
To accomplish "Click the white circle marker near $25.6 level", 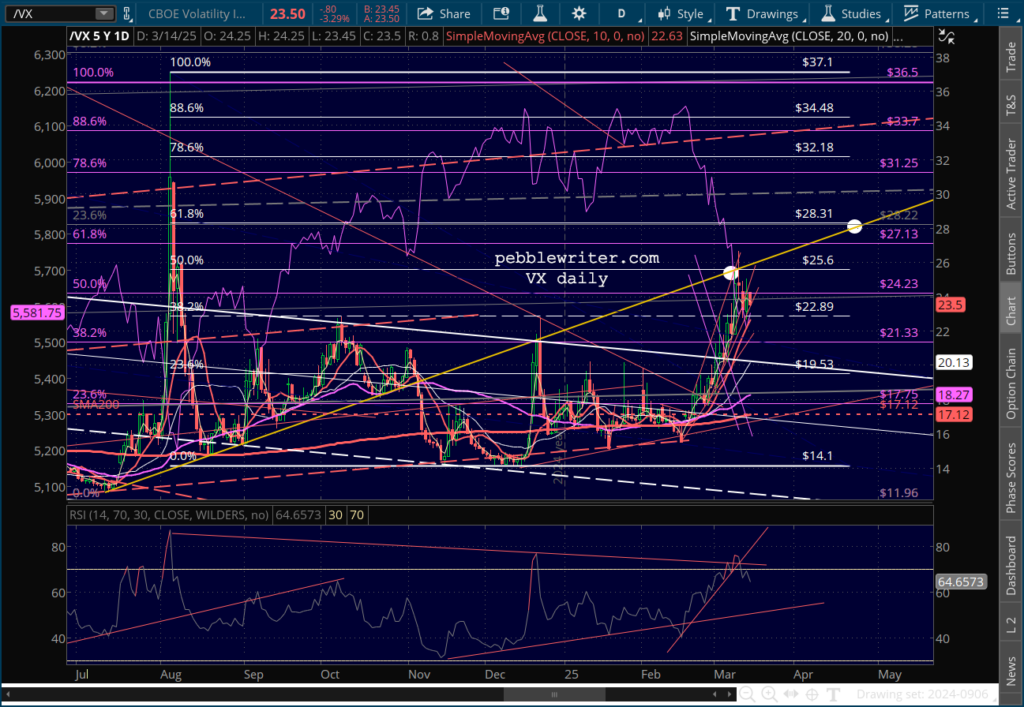I will point(731,272).
